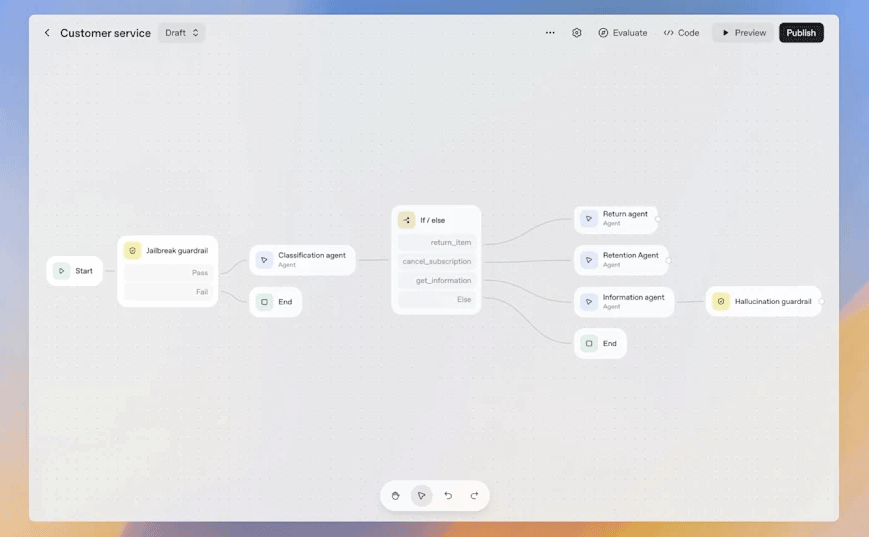Publish the workflow

click(801, 33)
